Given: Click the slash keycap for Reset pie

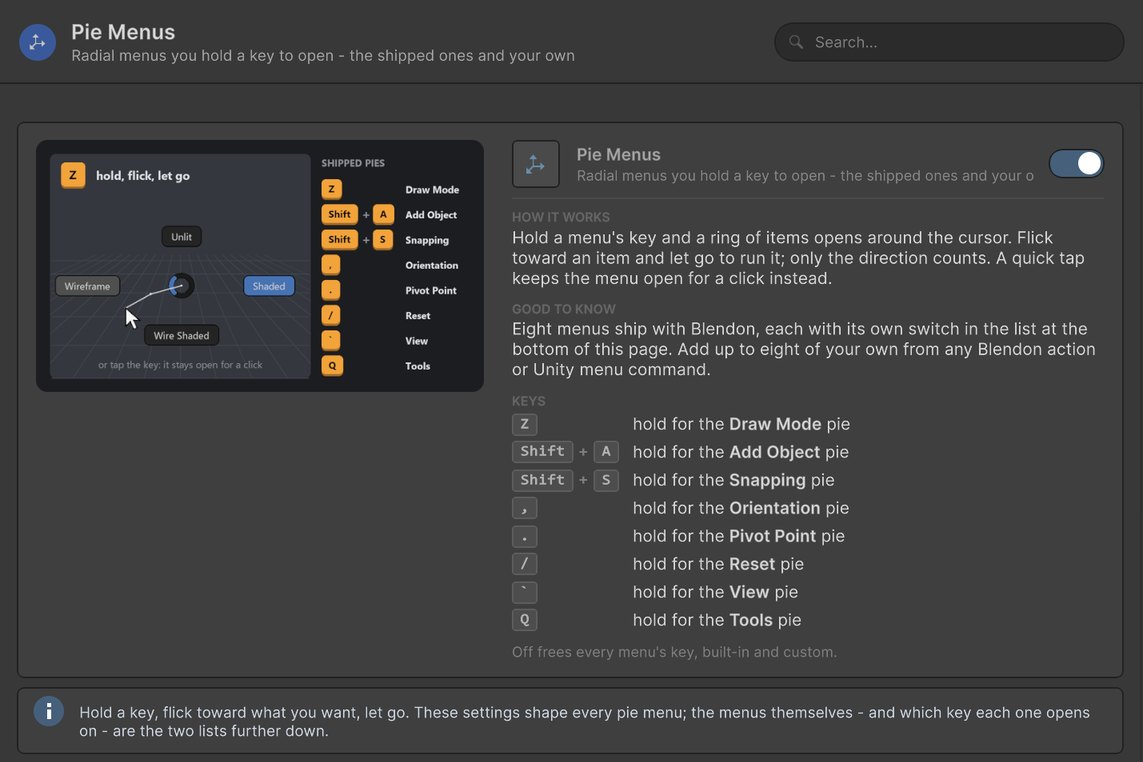Looking at the screenshot, I should coord(525,564).
